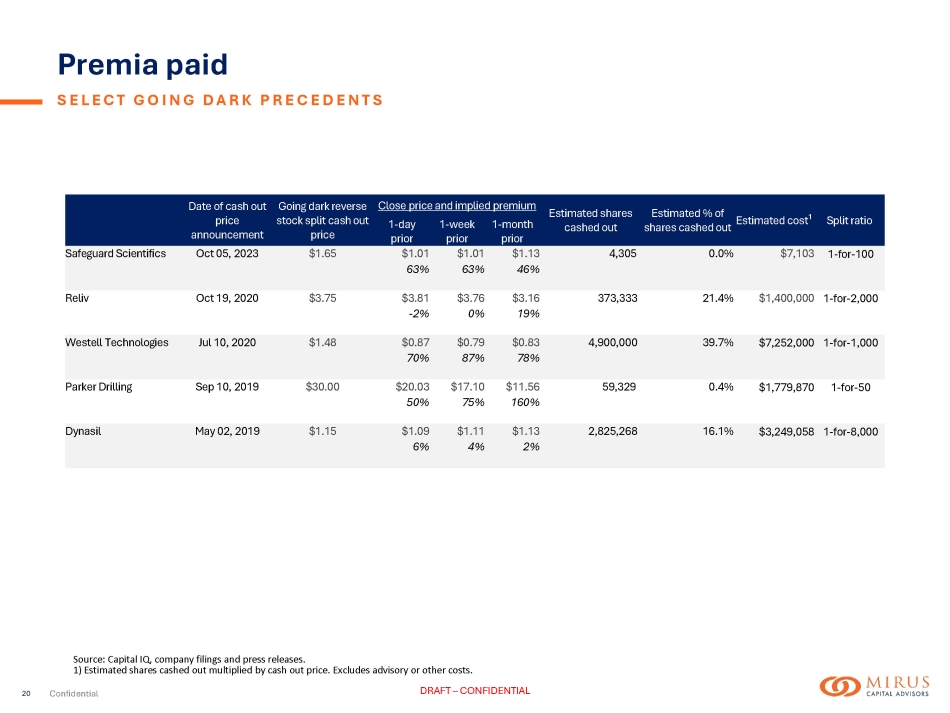
Task: Click Parker Drilling's 1-week price '$17.10'
Action: click(x=467, y=386)
